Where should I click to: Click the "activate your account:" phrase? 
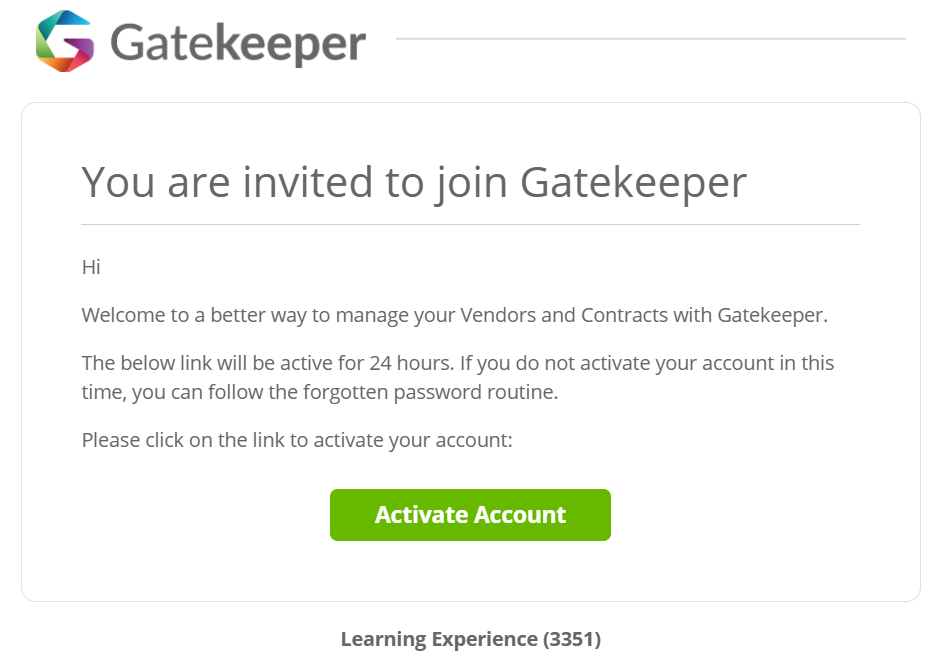(x=413, y=440)
